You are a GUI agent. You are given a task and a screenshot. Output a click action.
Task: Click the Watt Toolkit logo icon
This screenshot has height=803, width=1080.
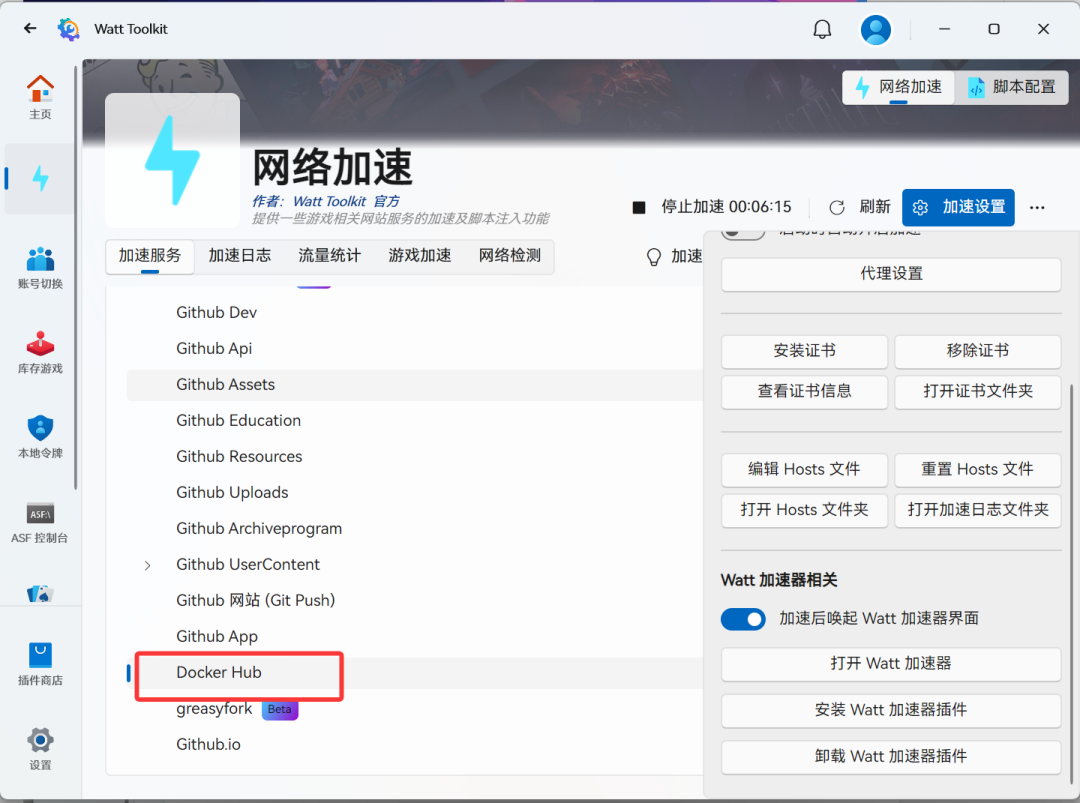tap(68, 29)
